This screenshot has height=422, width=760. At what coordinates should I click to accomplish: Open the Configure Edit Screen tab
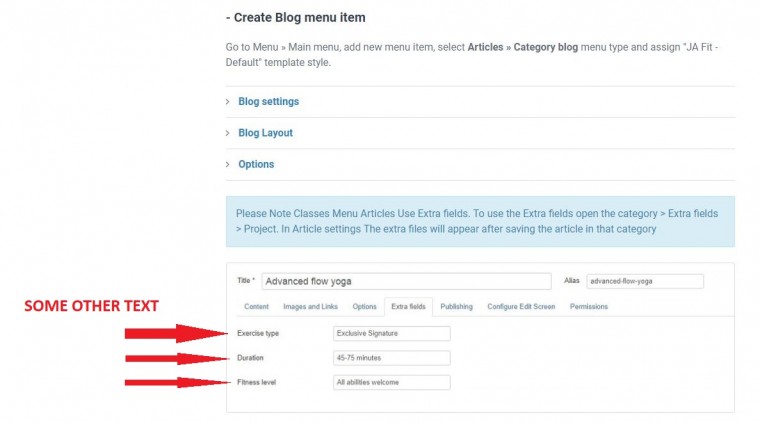[521, 306]
